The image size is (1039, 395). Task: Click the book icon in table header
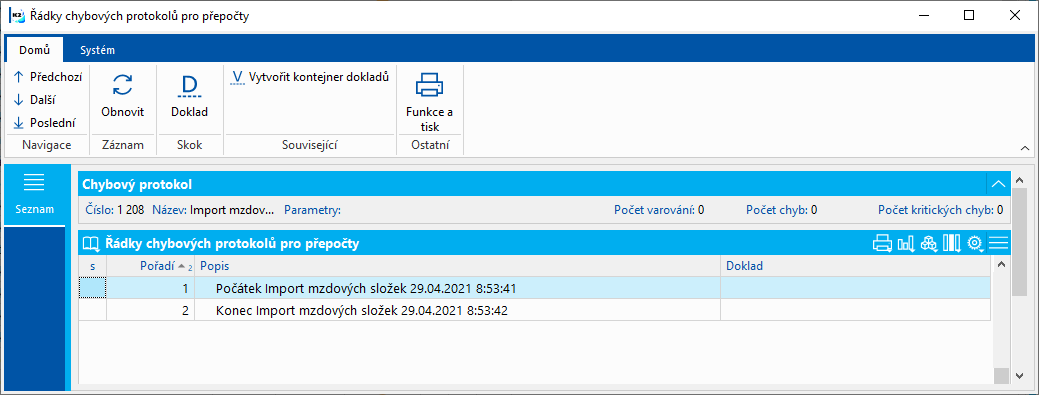[91, 244]
